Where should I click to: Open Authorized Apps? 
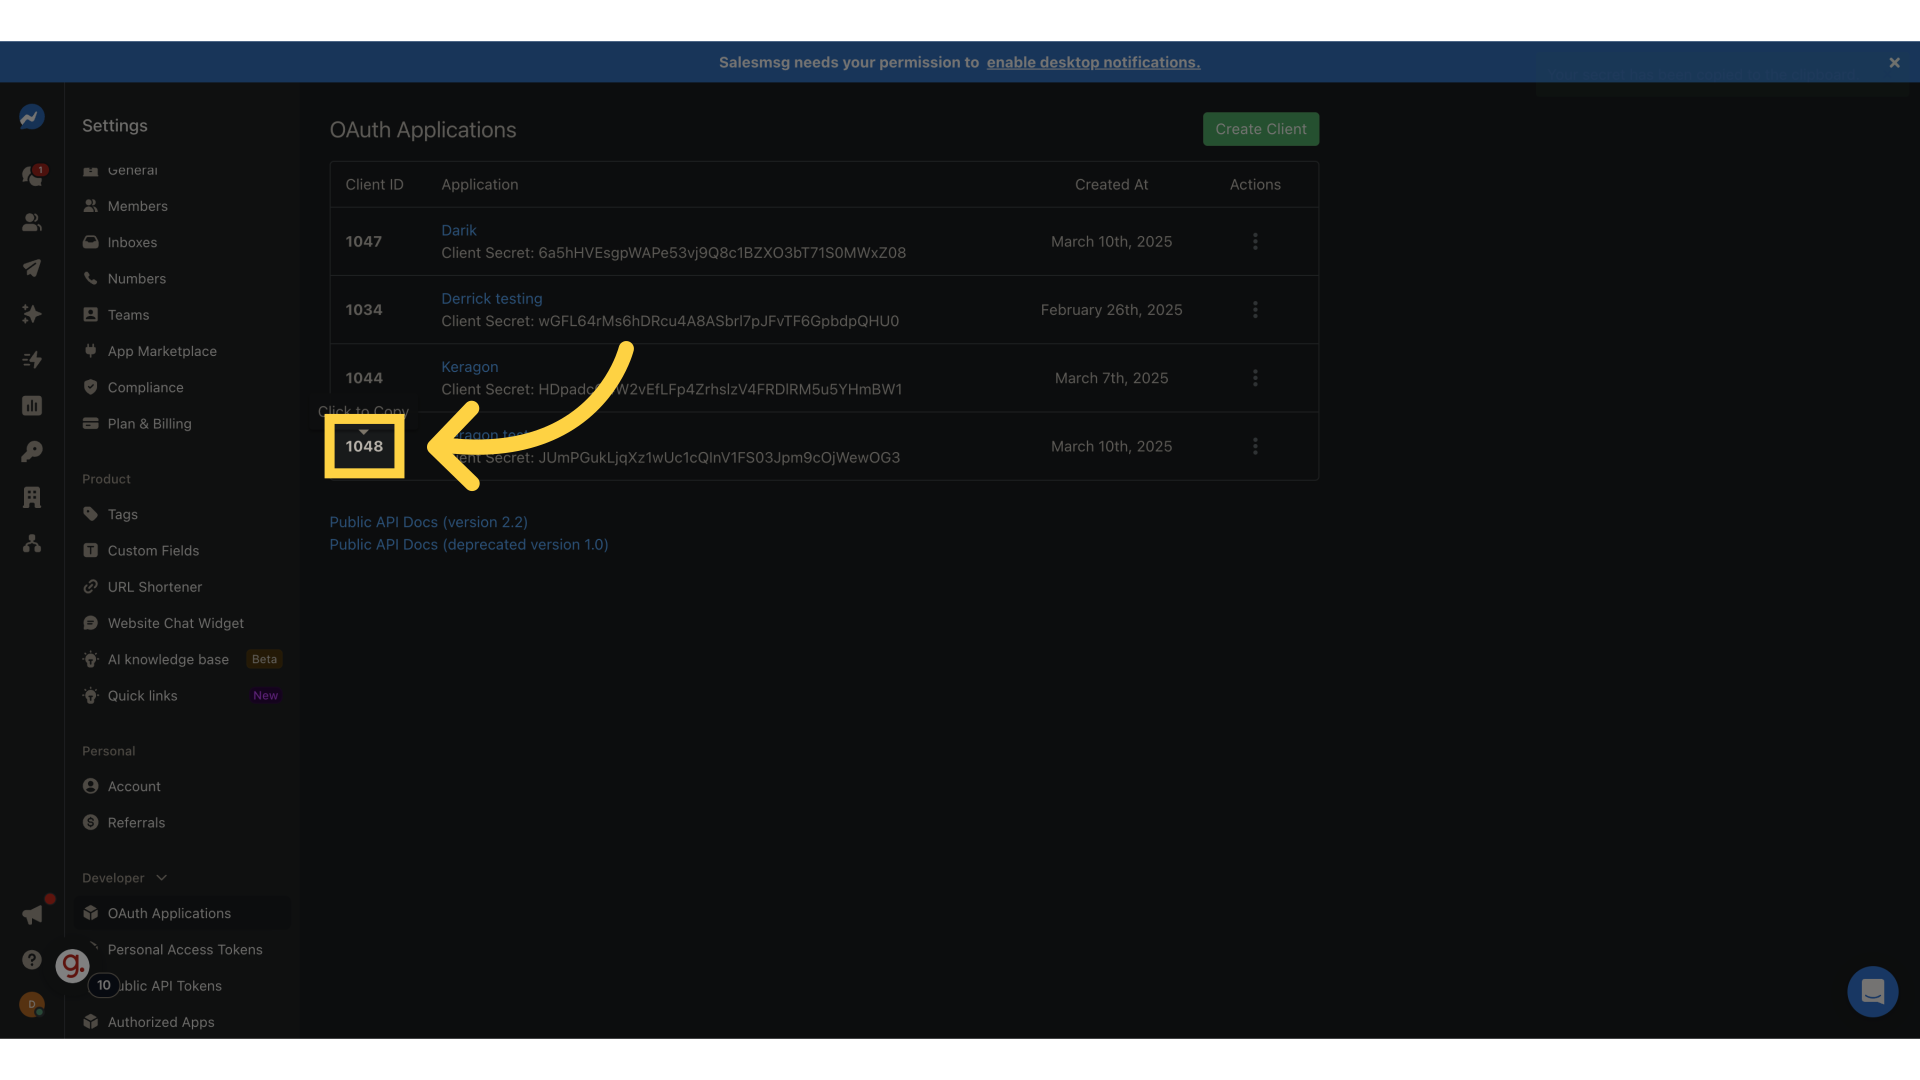(x=161, y=1022)
